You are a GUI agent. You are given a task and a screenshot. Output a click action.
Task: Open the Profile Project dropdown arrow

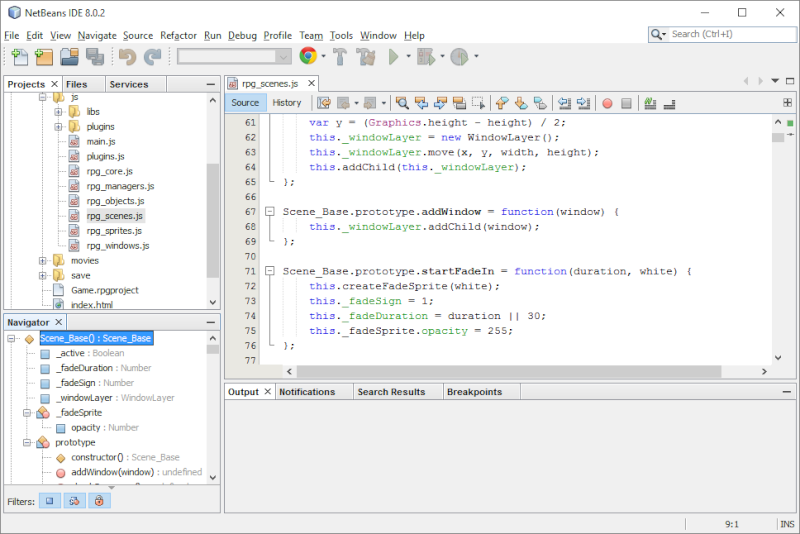pos(476,56)
